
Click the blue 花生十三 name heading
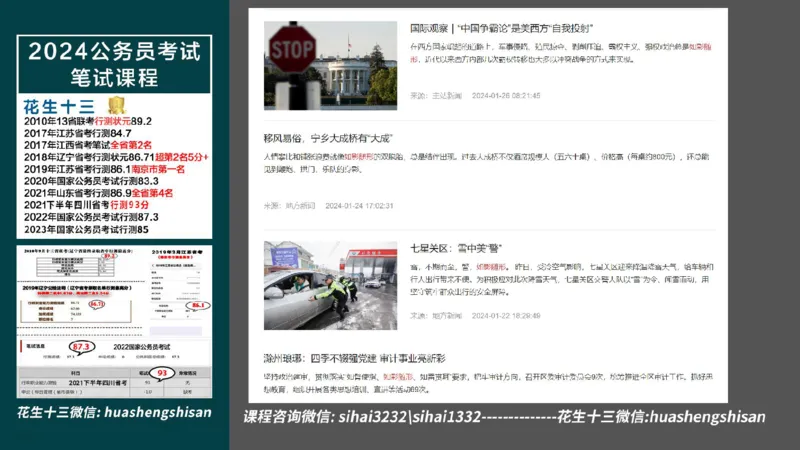pyautogui.click(x=59, y=107)
